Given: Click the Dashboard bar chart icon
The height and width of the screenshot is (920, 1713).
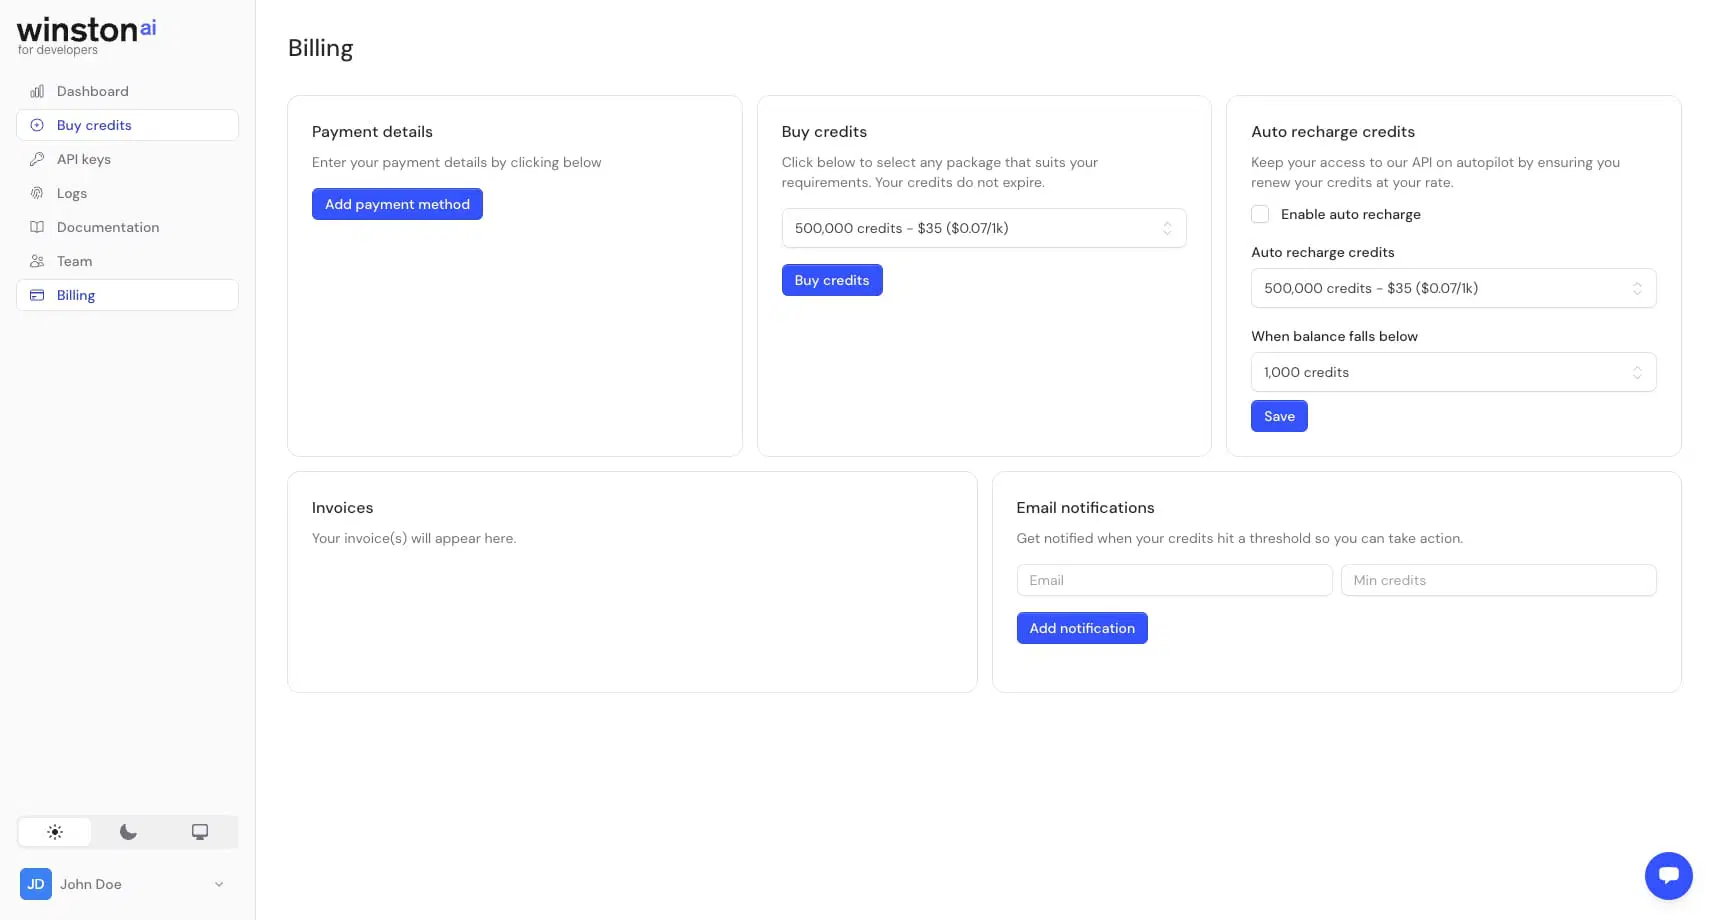Looking at the screenshot, I should click(37, 91).
